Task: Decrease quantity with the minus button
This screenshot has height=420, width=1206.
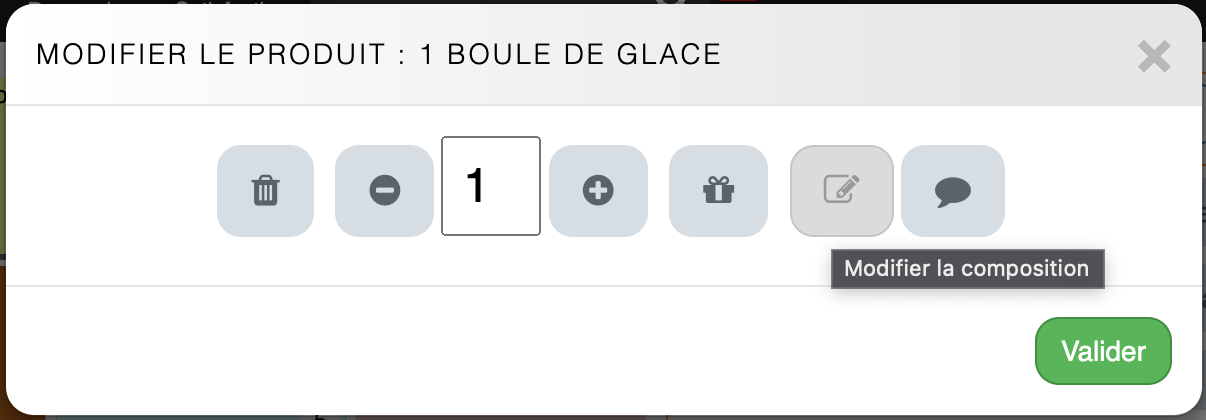Action: (384, 191)
